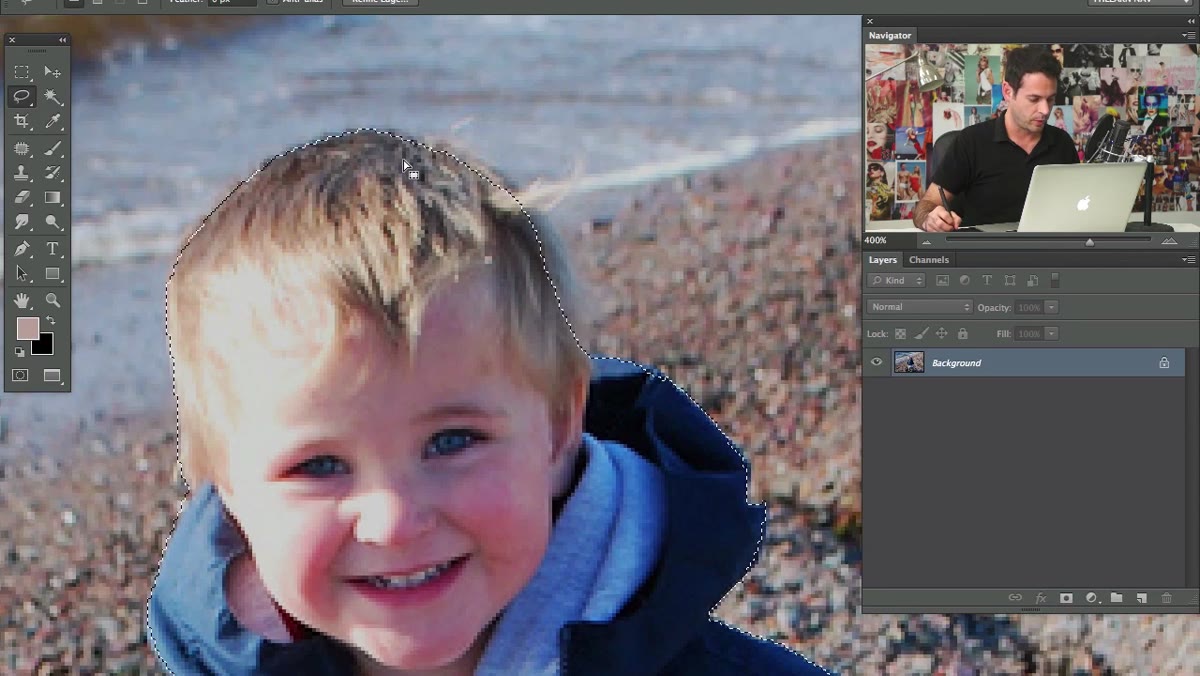Image resolution: width=1200 pixels, height=676 pixels.
Task: Select the Zoom tool in toolbox
Action: [53, 300]
